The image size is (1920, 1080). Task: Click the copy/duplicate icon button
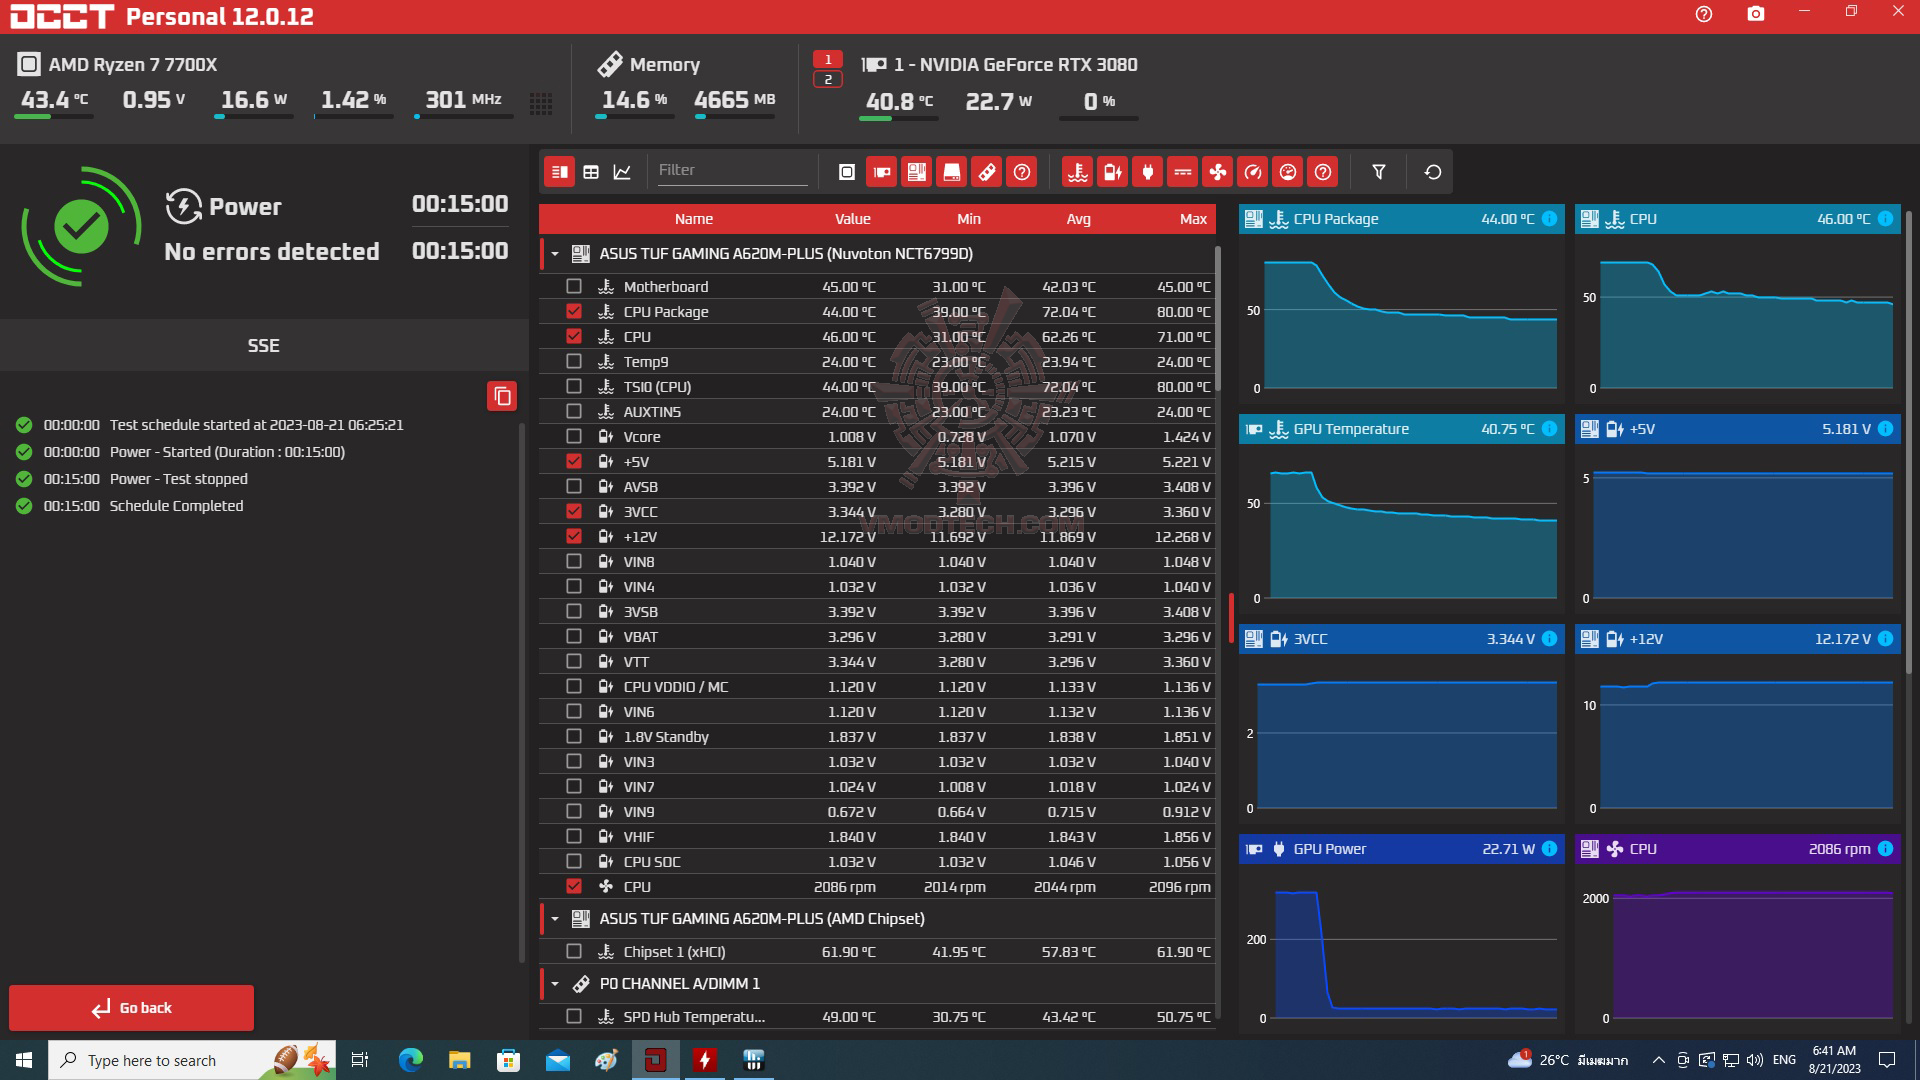click(502, 394)
